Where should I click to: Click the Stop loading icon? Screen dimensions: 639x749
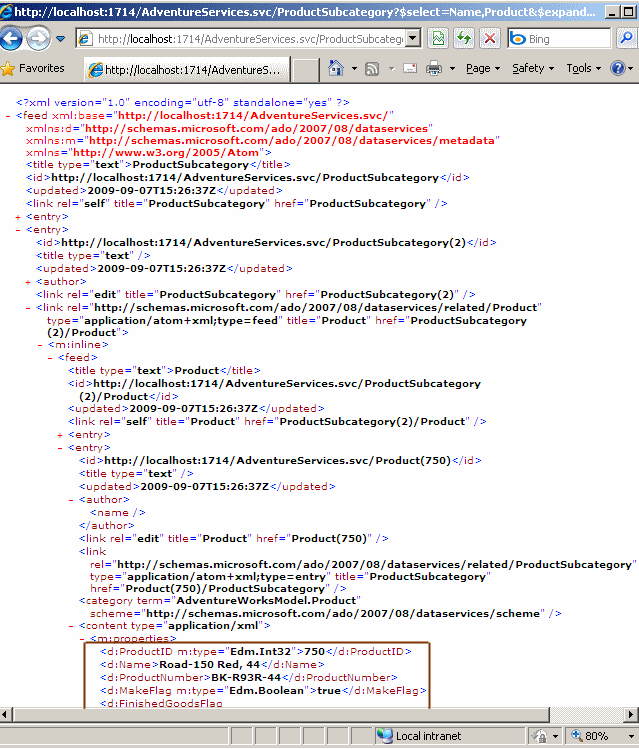tap(489, 39)
